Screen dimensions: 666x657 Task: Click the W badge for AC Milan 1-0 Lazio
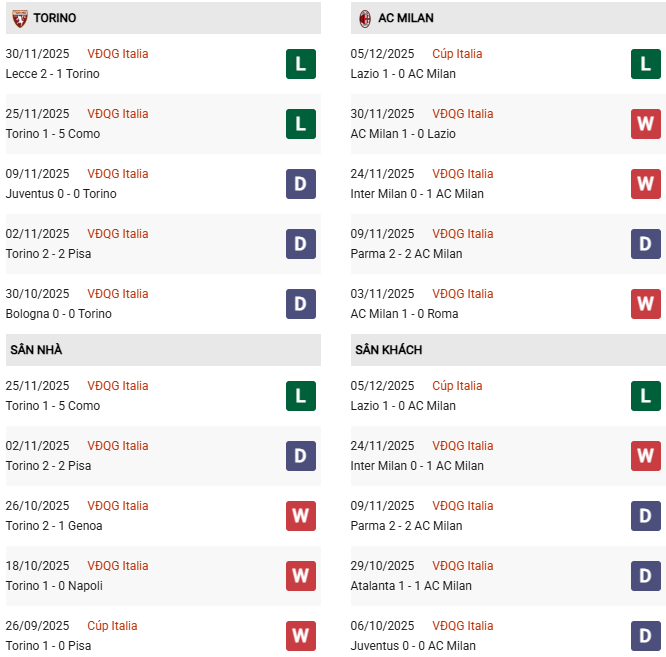coord(645,124)
